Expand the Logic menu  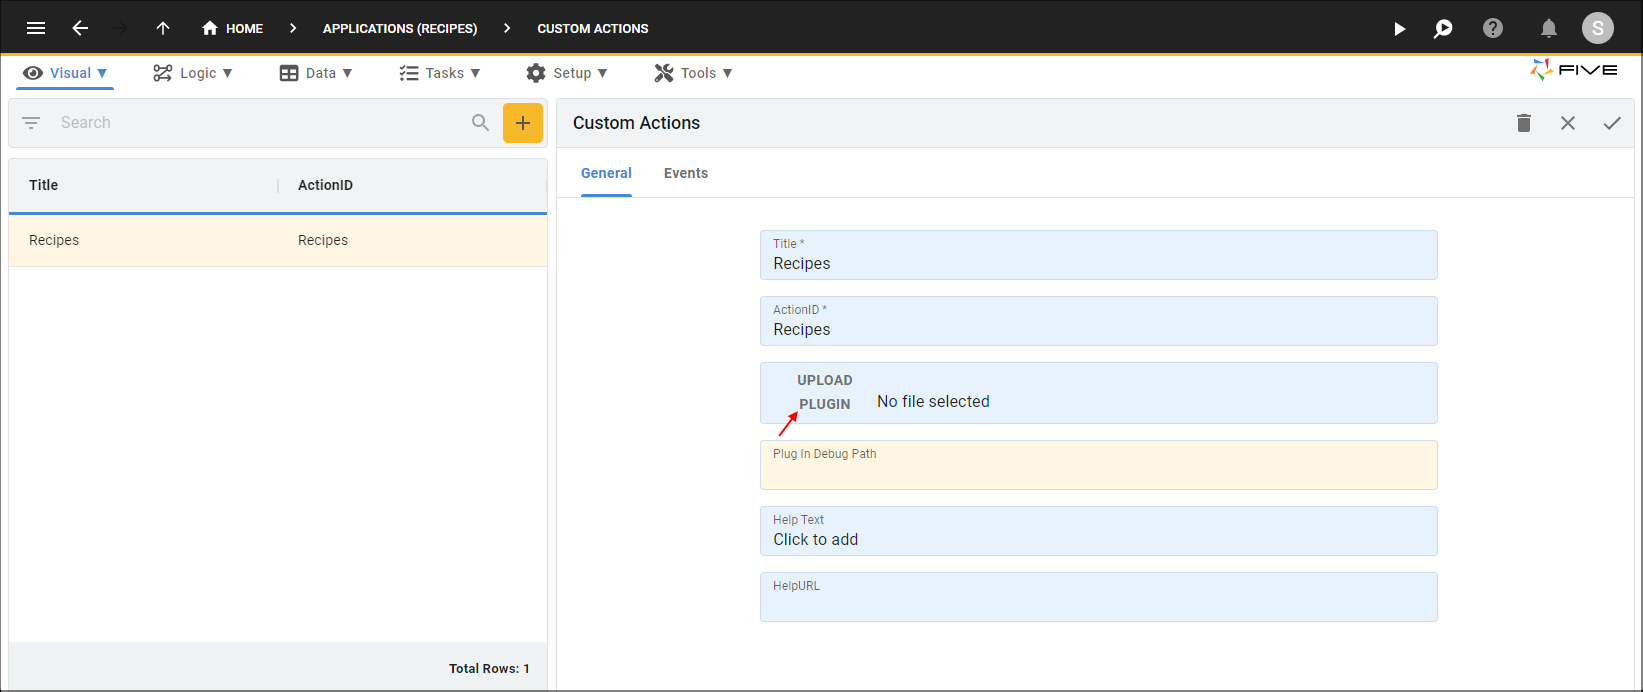coord(193,73)
